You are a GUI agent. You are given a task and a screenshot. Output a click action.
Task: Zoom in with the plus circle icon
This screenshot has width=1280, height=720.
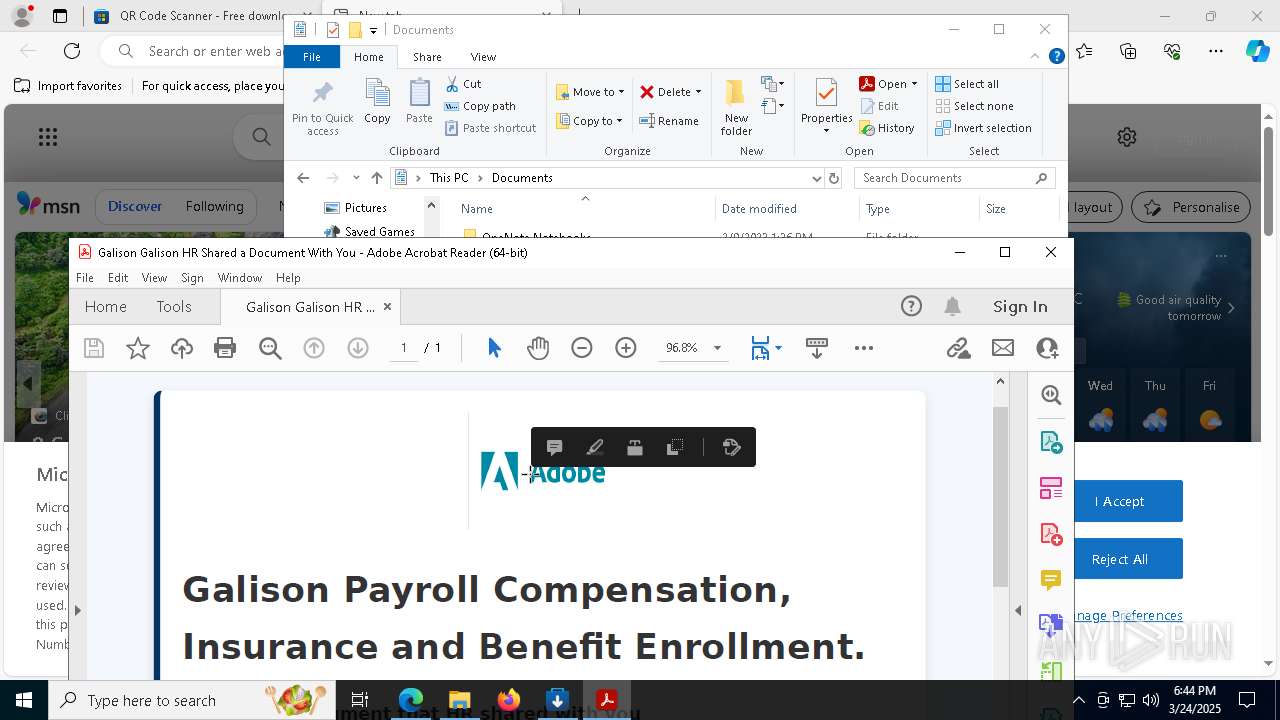pos(626,348)
